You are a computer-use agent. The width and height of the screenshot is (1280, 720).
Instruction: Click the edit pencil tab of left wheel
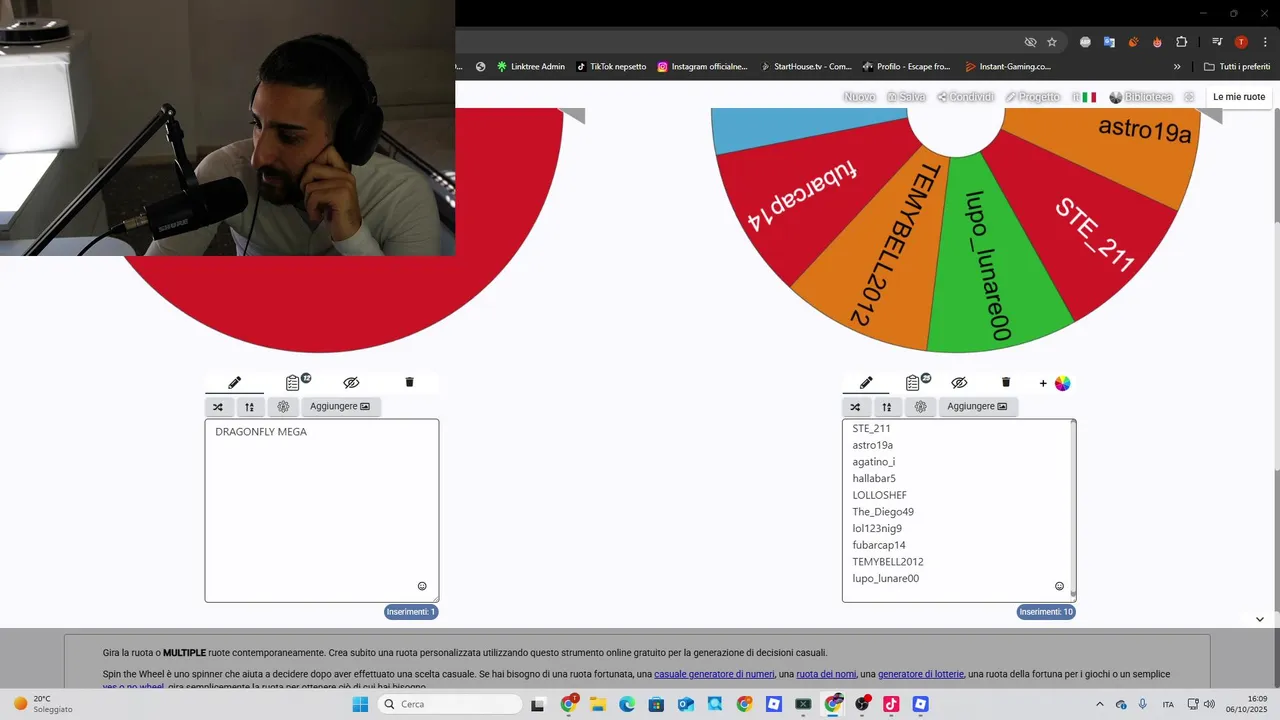(234, 382)
